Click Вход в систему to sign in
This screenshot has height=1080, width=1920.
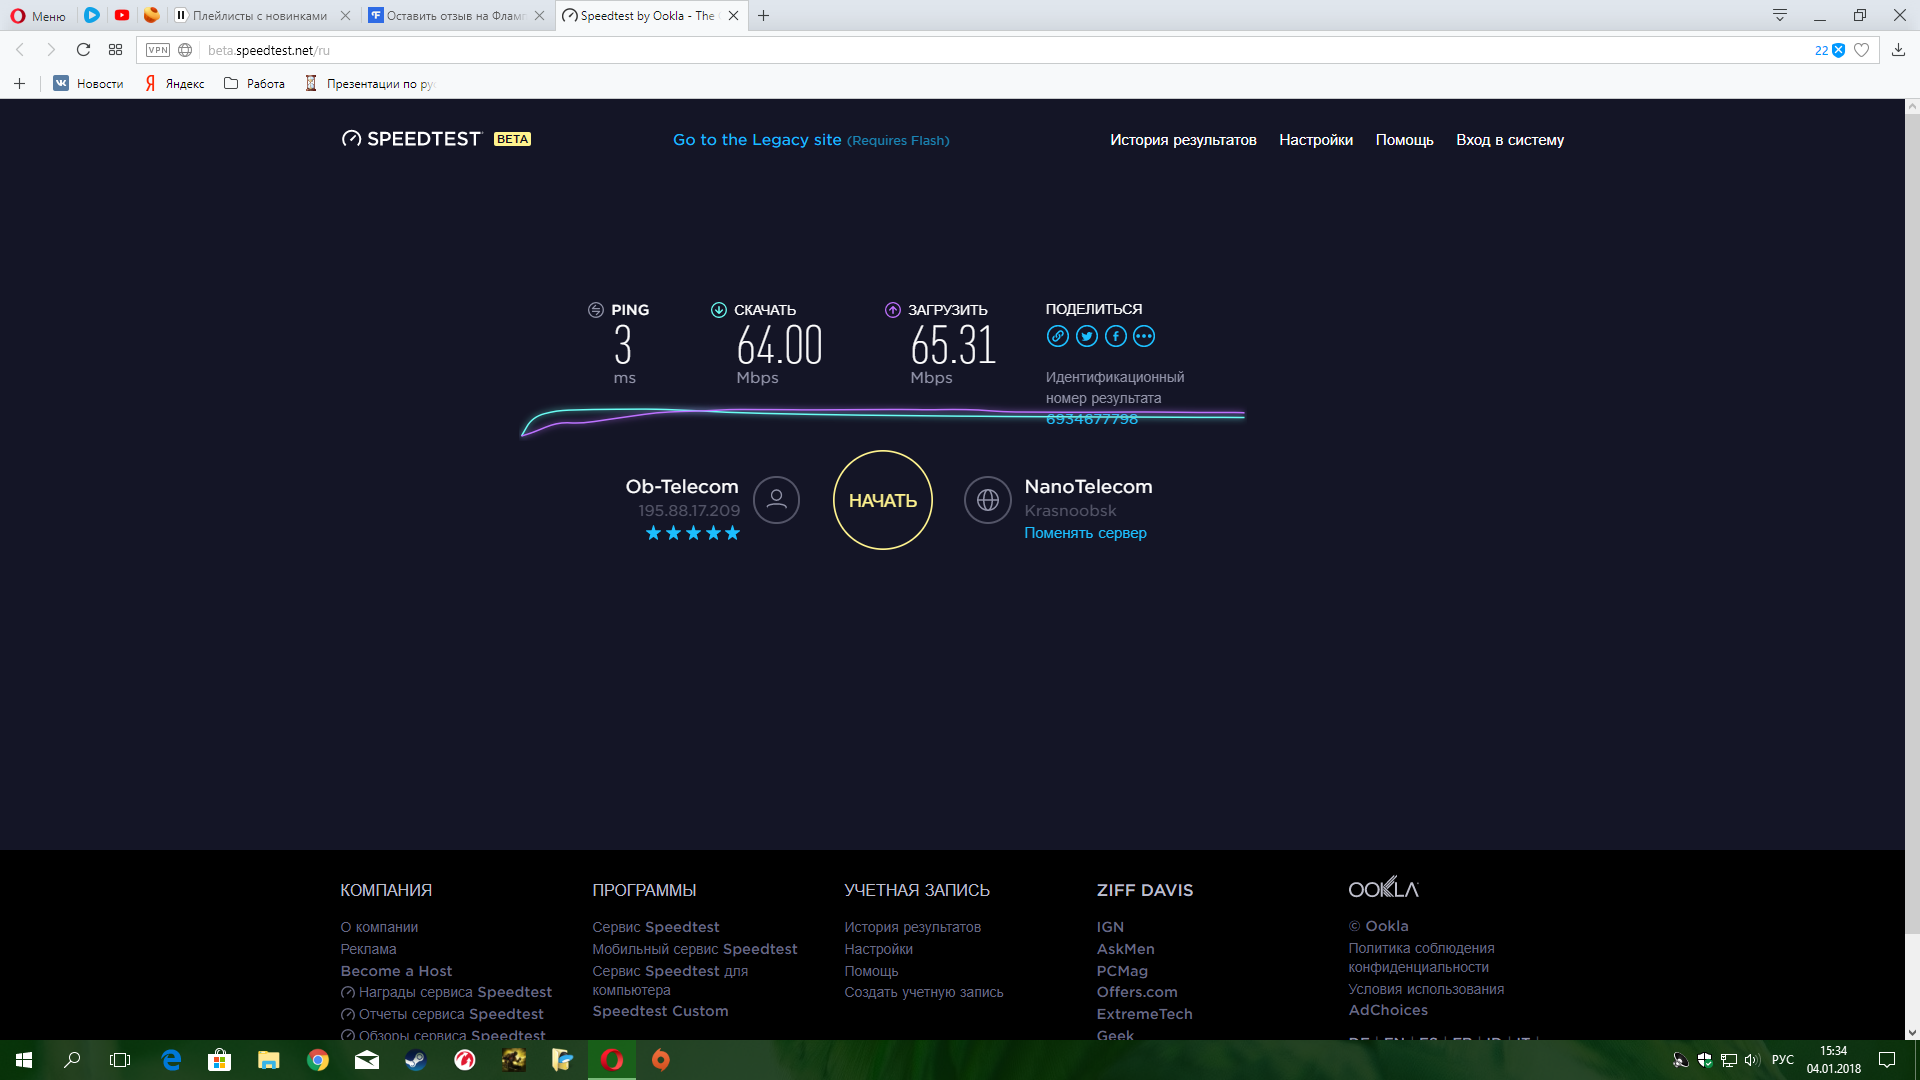(1510, 140)
